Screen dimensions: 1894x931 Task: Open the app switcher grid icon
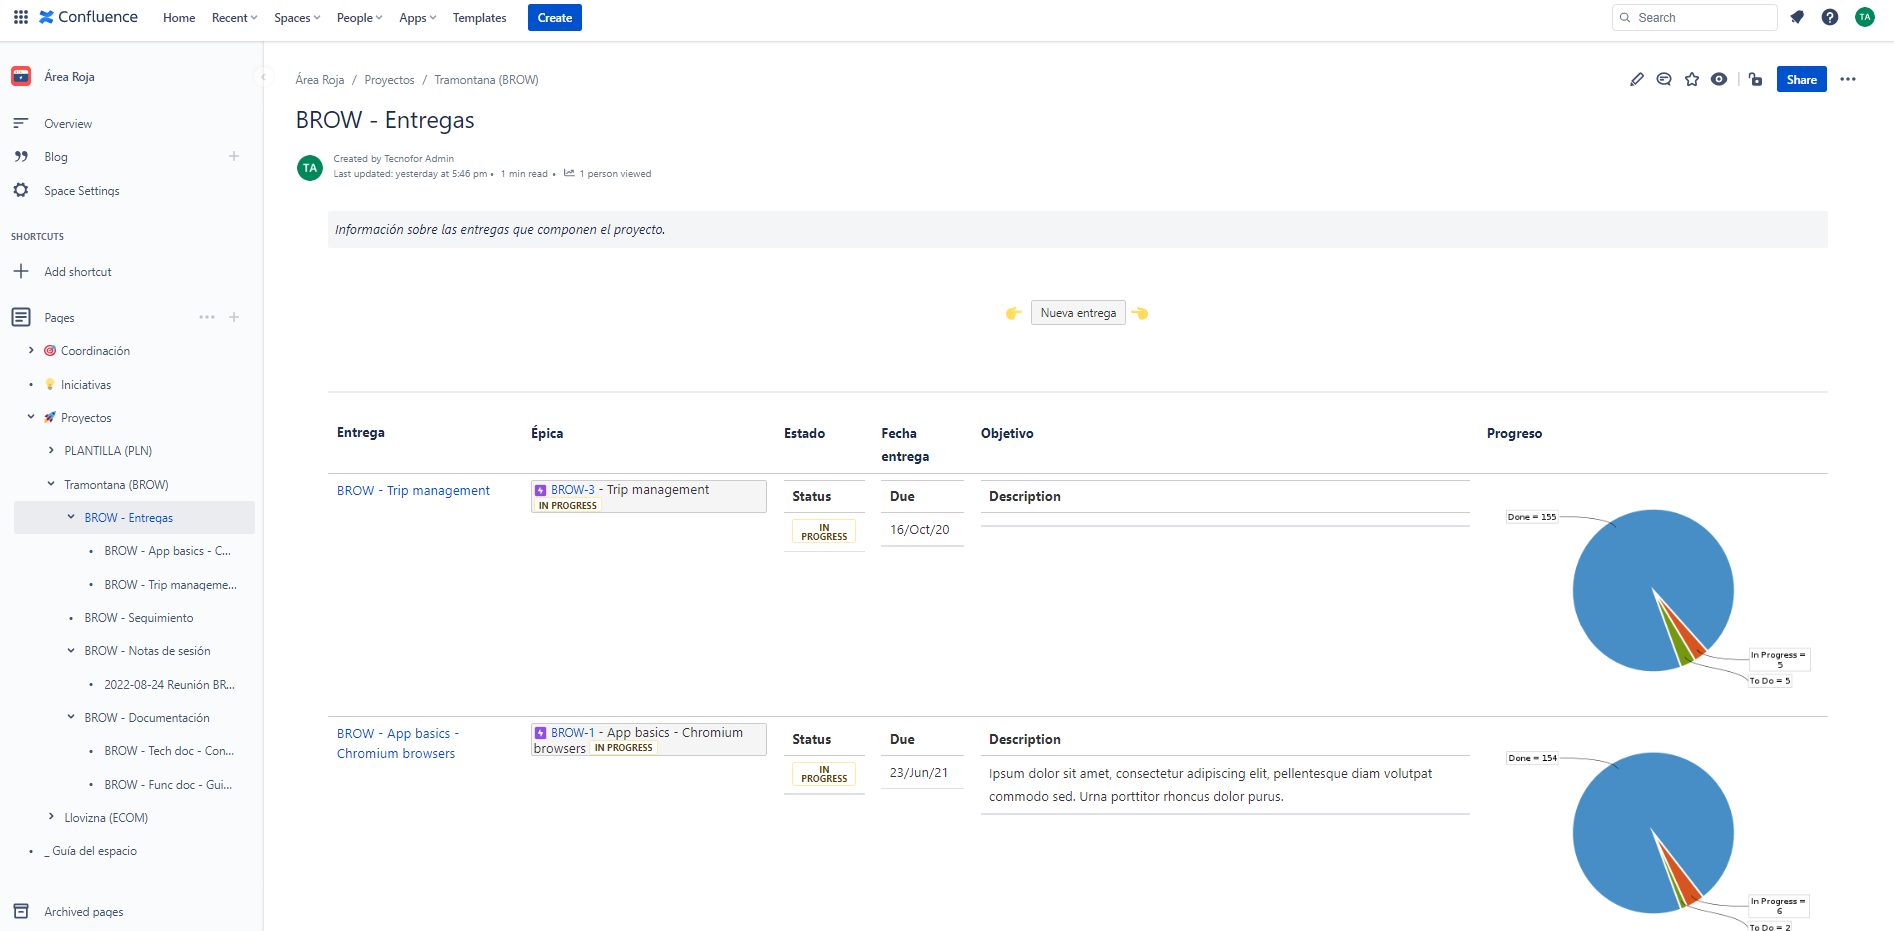tap(20, 18)
